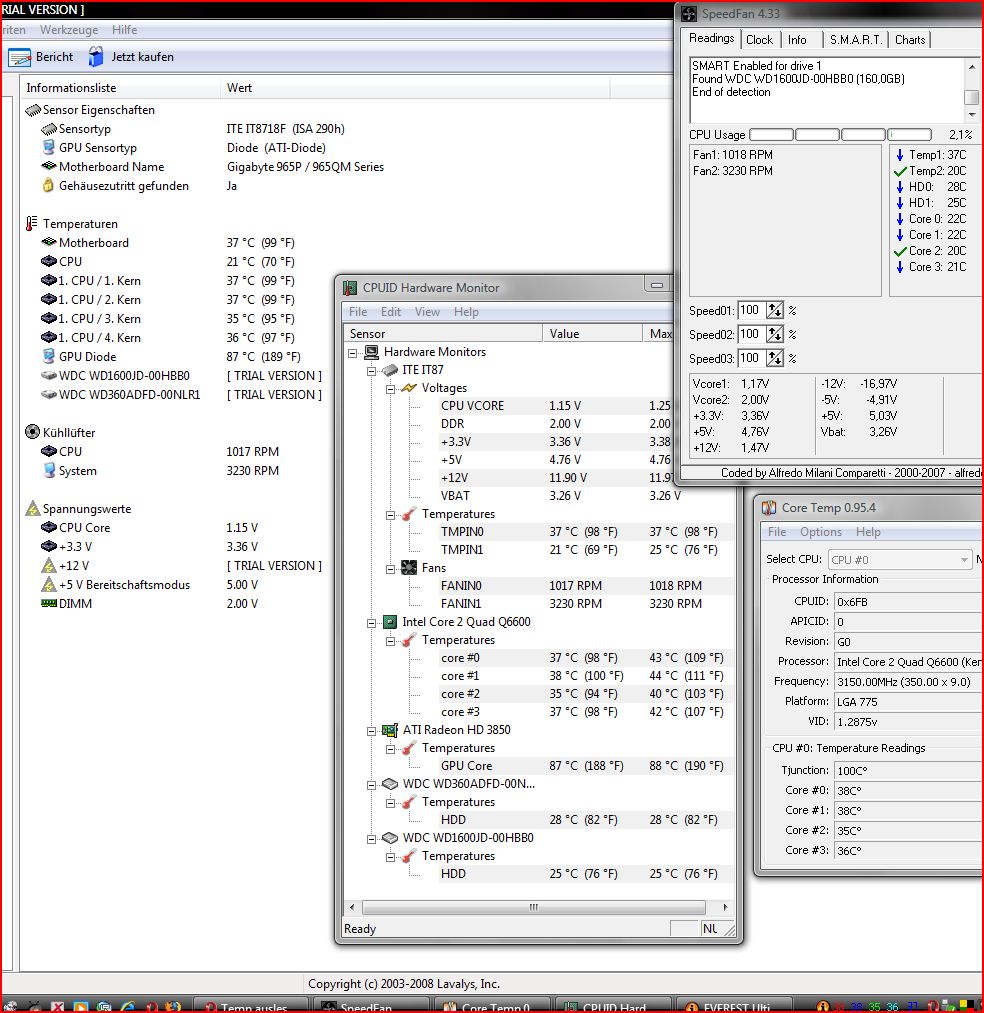
Task: Switch to the CPUID Hard taskbar button
Action: (614, 1006)
